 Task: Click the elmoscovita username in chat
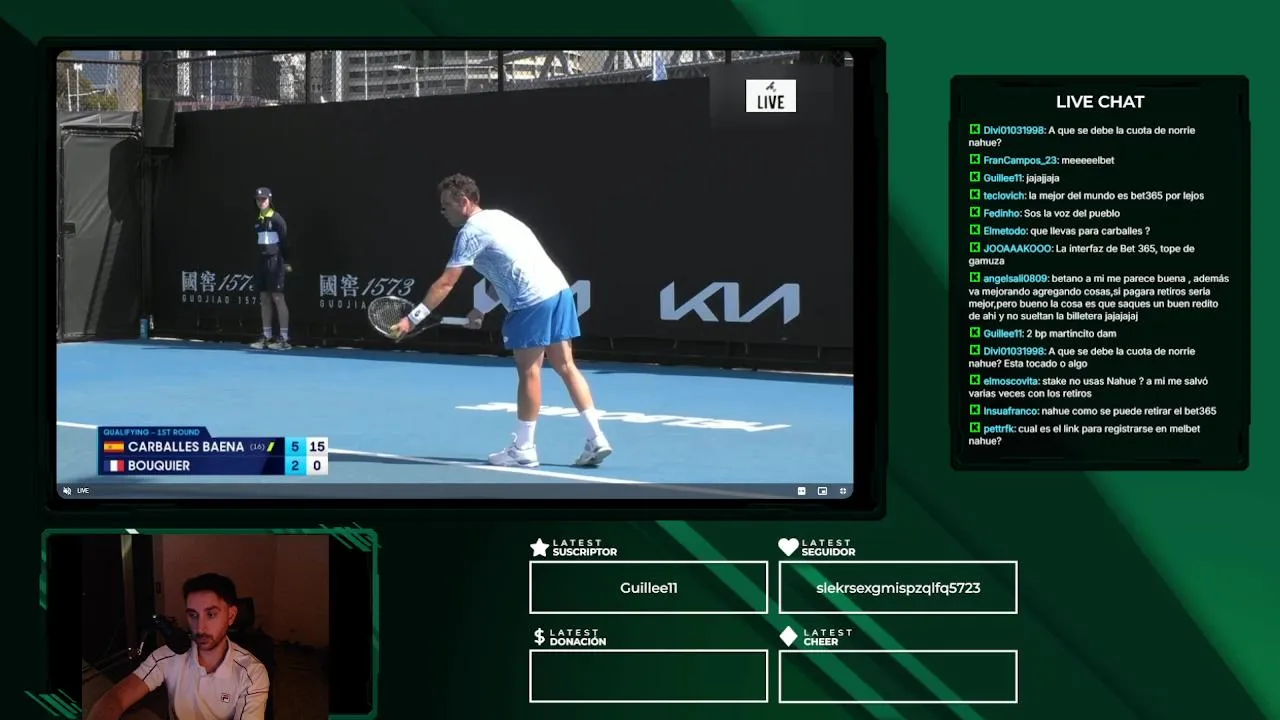1011,381
